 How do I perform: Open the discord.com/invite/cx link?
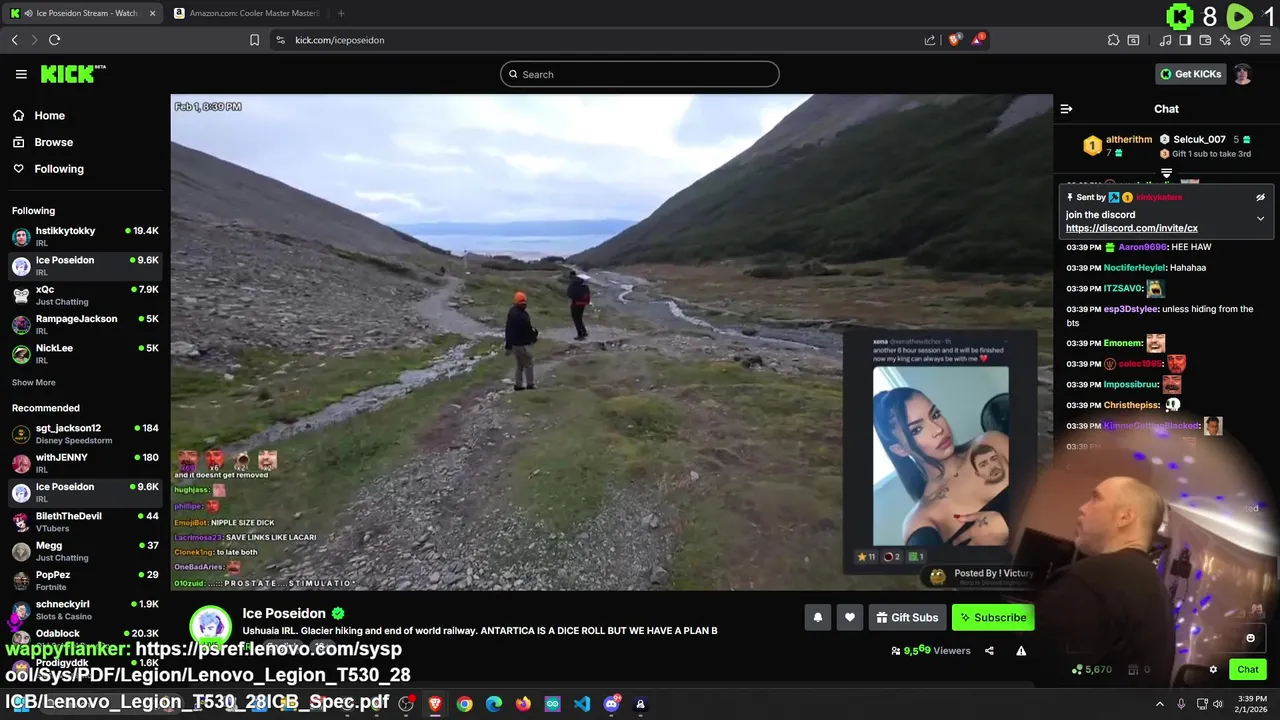[1132, 228]
